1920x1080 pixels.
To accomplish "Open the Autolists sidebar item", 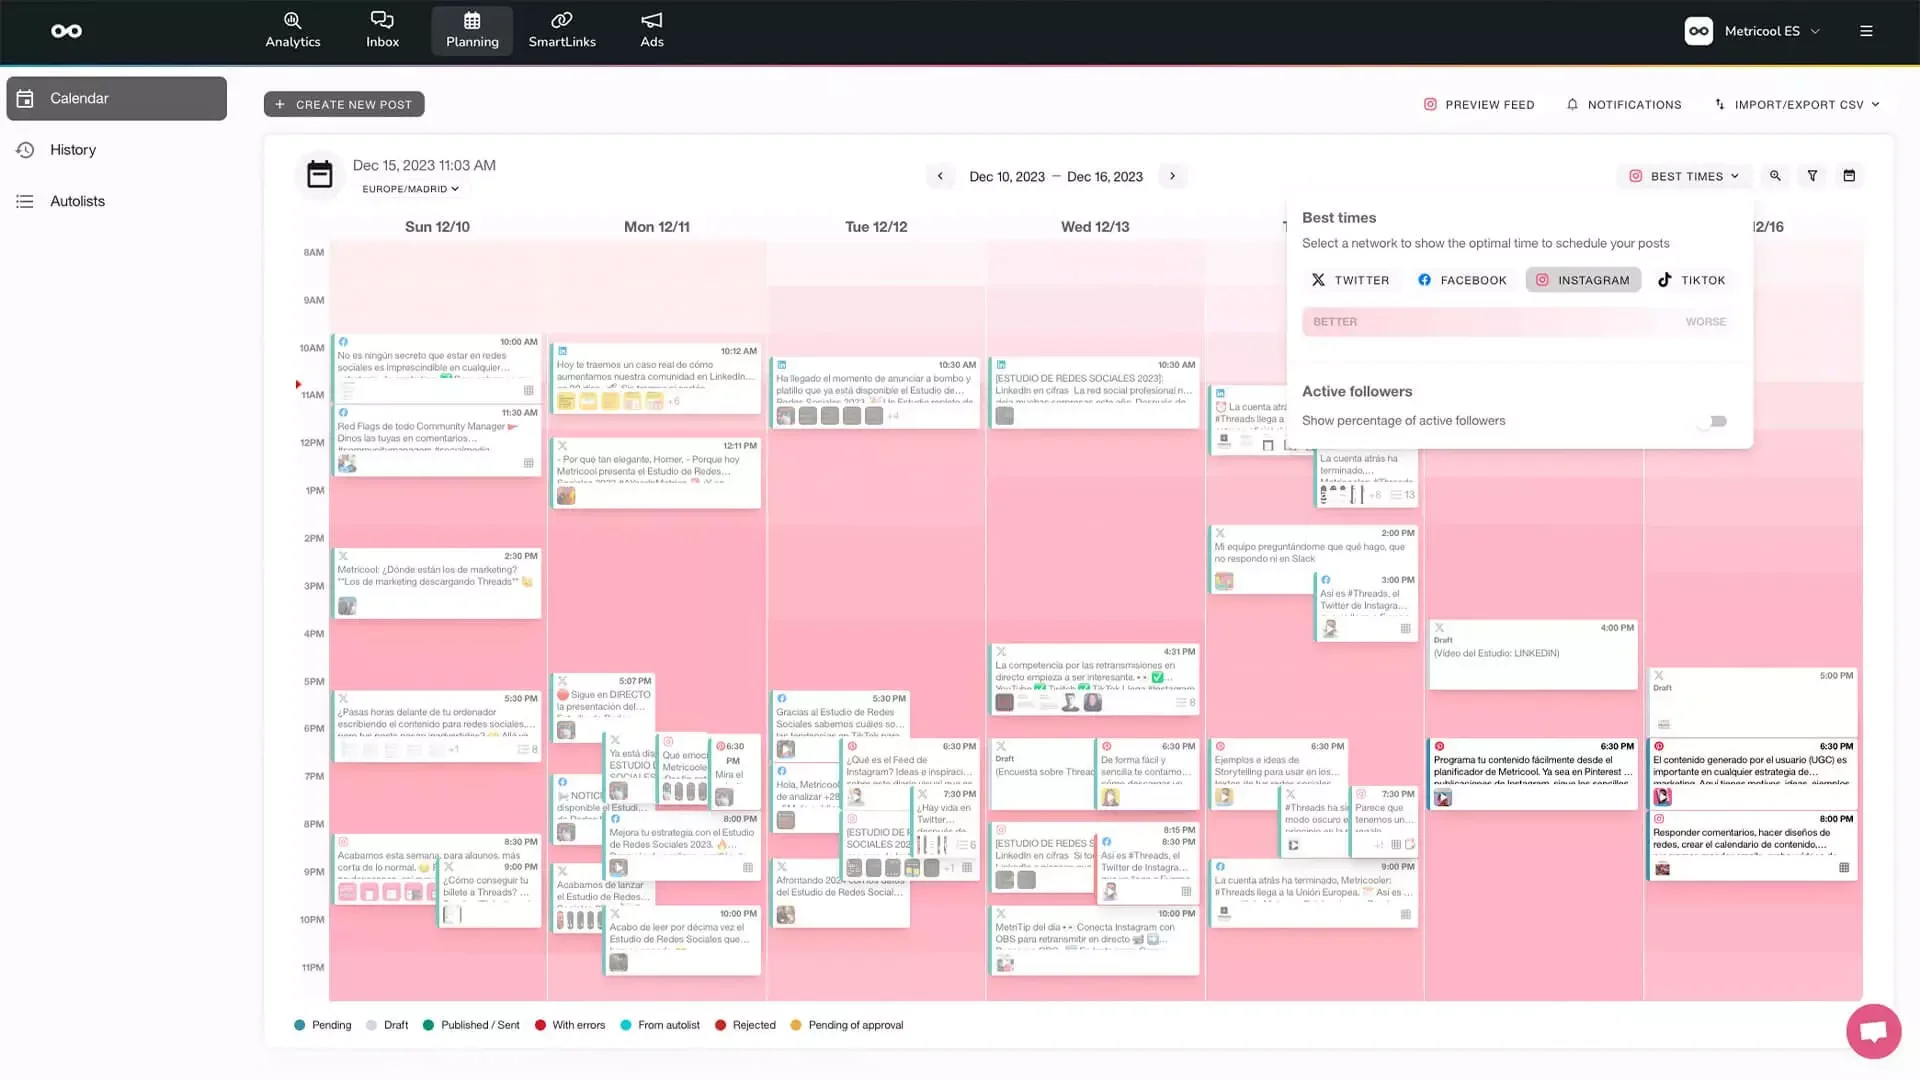I will coord(77,201).
